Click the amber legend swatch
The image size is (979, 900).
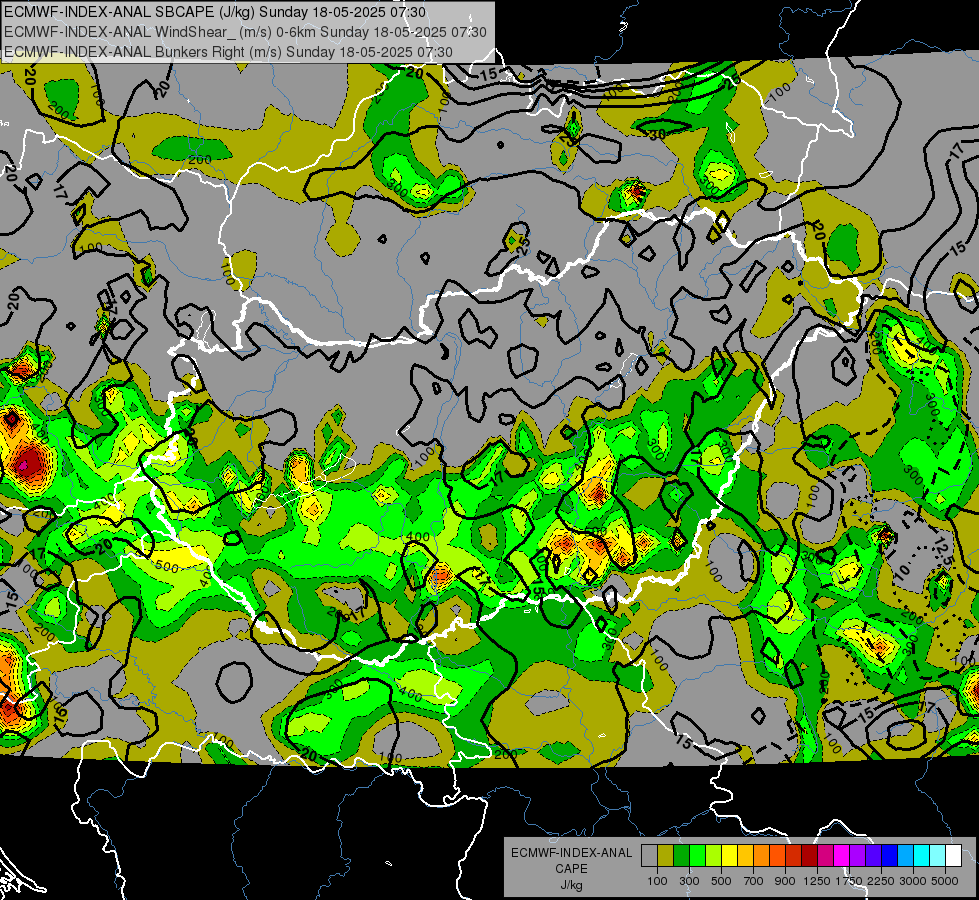coord(745,855)
